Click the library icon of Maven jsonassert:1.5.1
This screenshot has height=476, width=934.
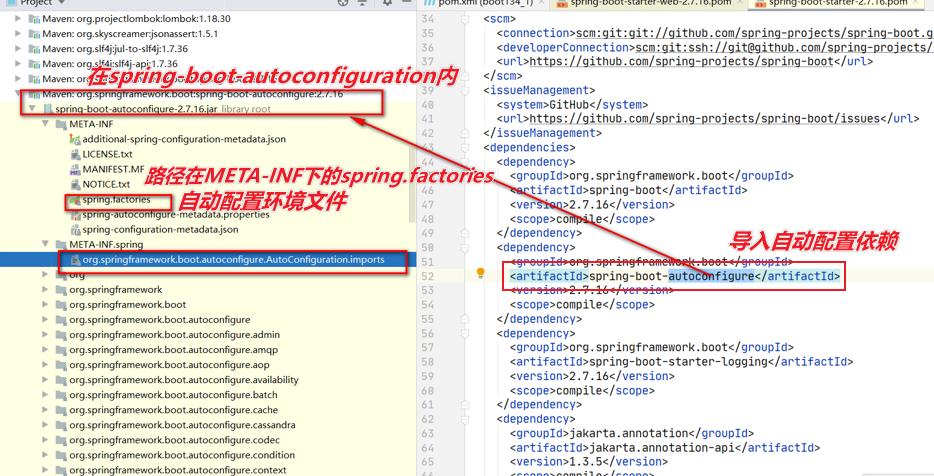[35, 33]
